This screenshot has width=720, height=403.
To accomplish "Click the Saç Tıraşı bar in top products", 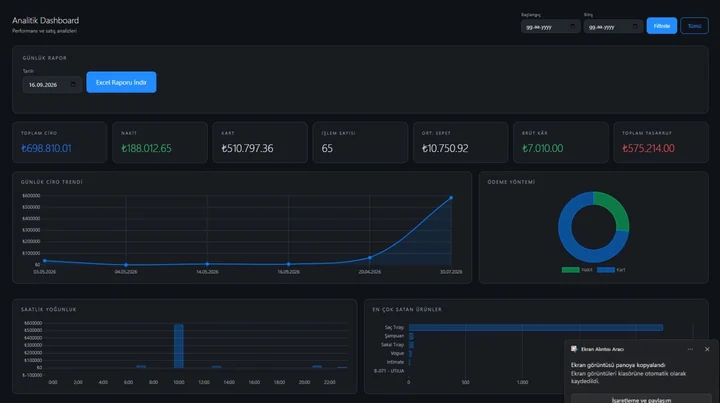I will [x=536, y=327].
